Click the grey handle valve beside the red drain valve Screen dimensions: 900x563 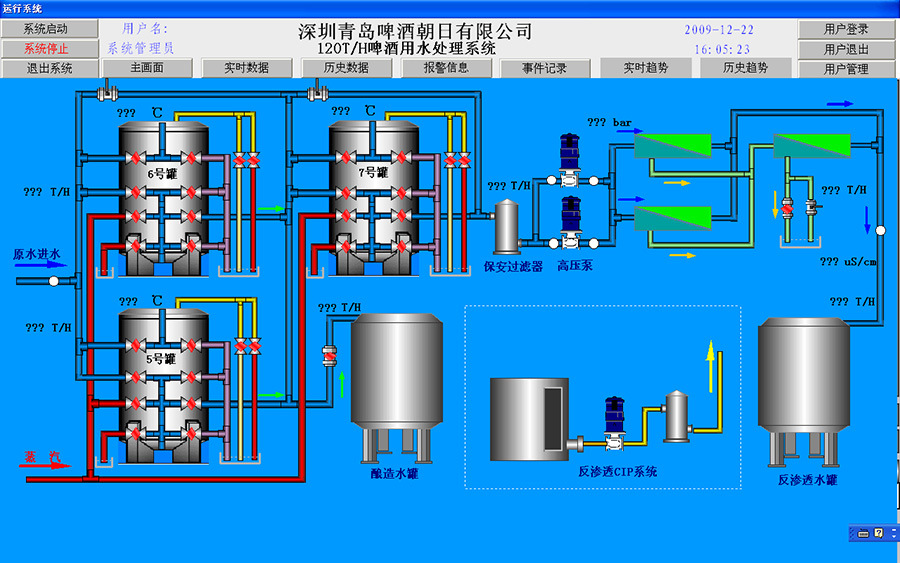pos(812,207)
